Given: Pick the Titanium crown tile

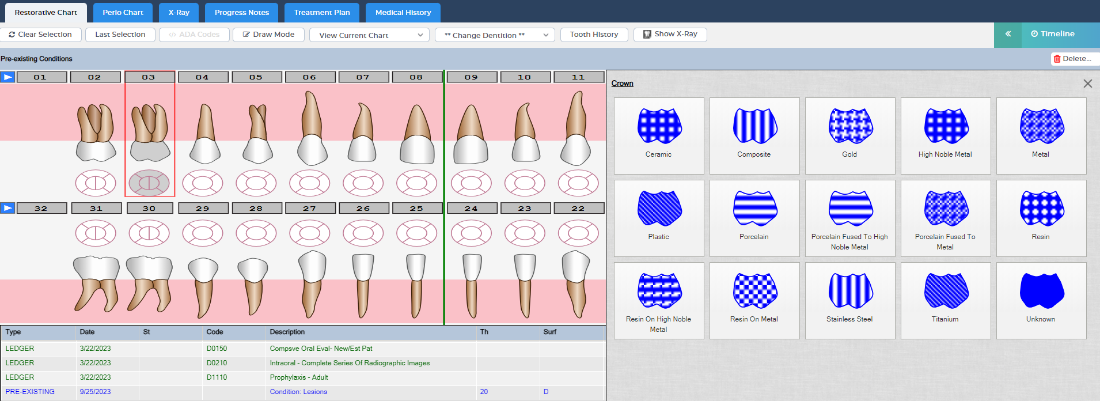Looking at the screenshot, I should pos(945,301).
